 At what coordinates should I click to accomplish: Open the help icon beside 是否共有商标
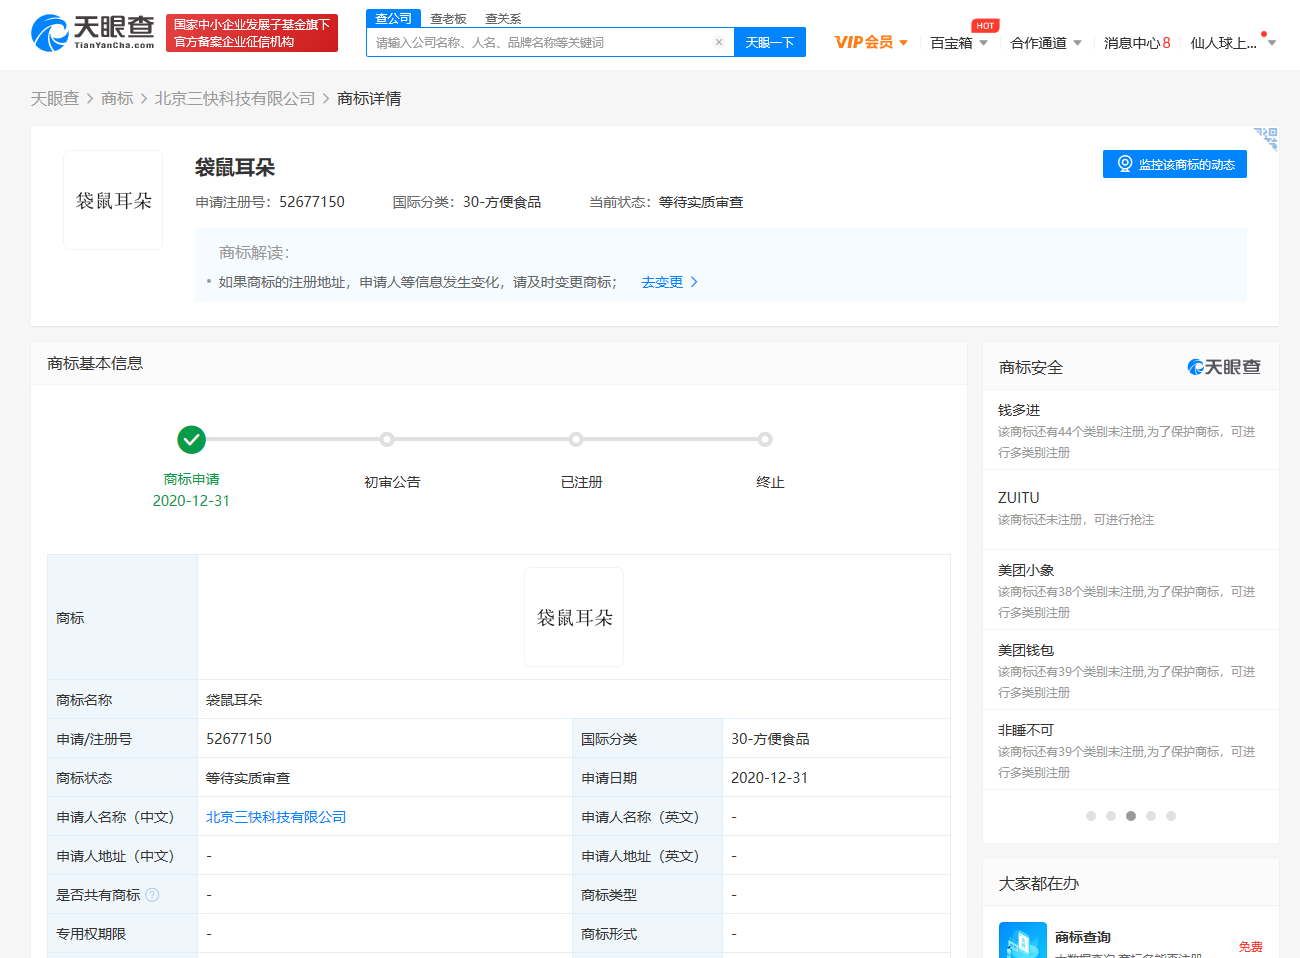[x=152, y=895]
